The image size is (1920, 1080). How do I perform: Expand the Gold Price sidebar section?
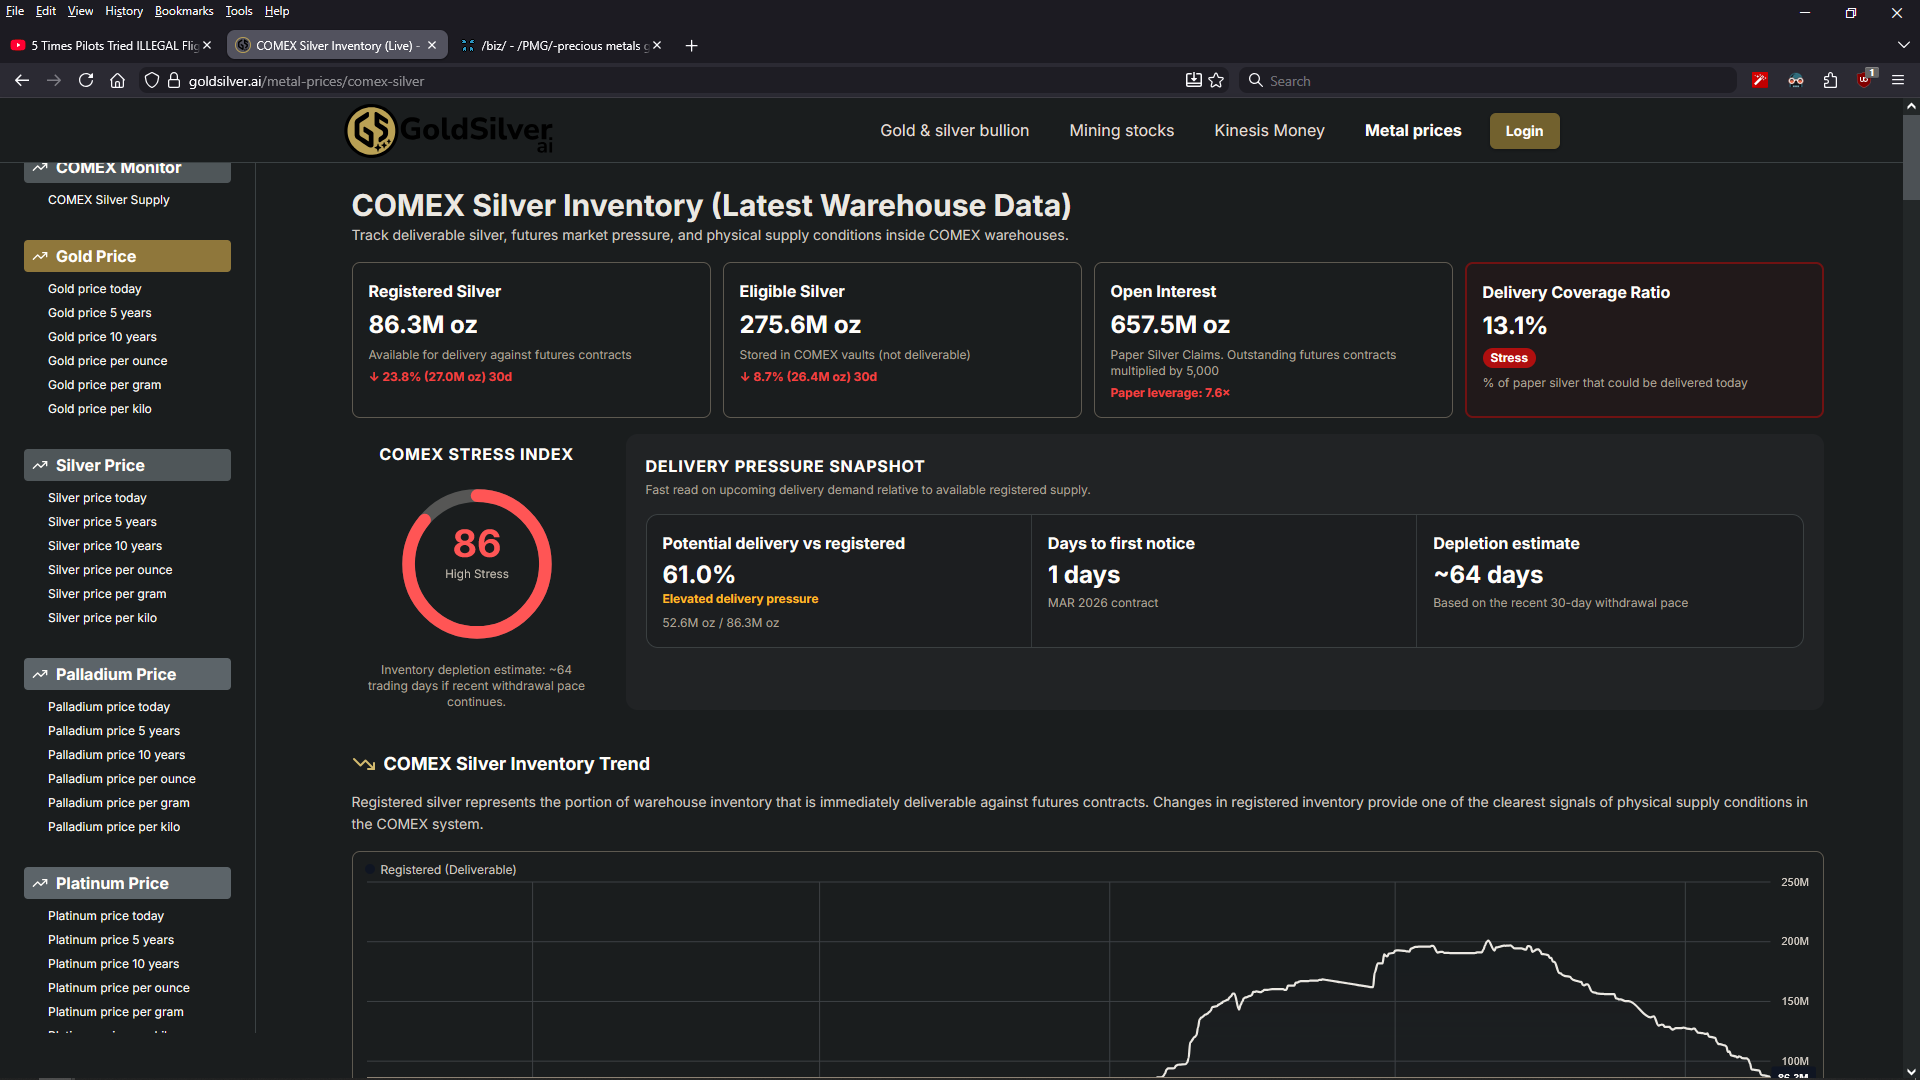(x=127, y=256)
